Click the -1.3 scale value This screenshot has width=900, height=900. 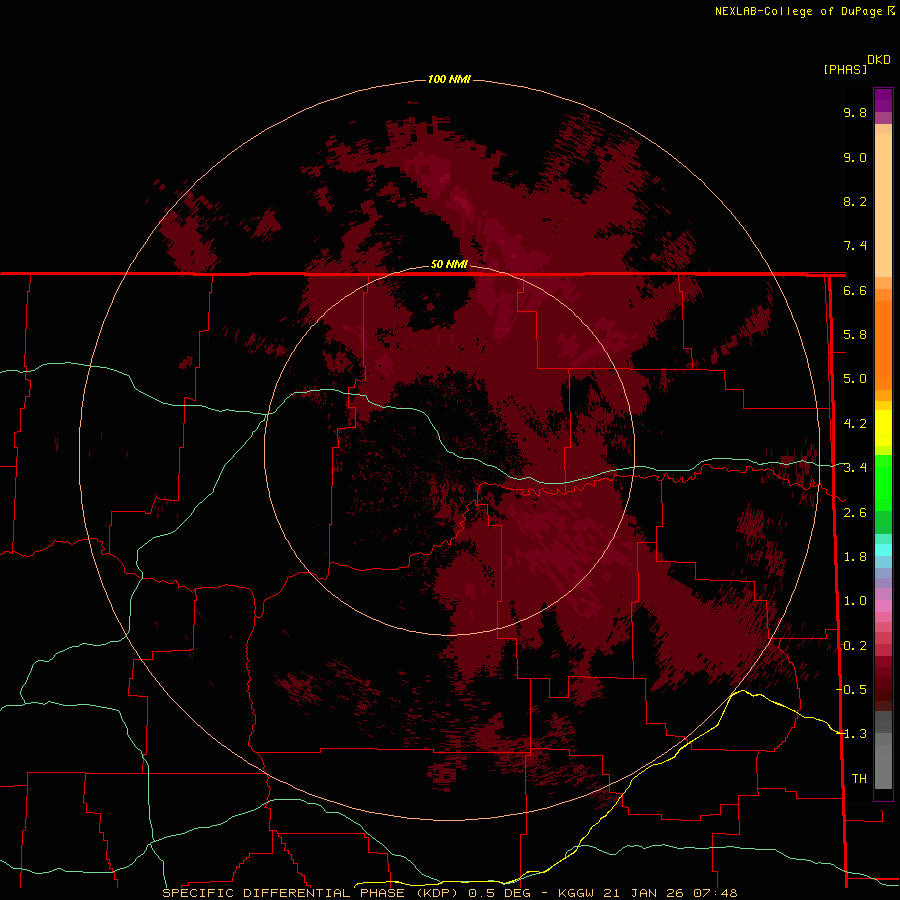coord(851,734)
